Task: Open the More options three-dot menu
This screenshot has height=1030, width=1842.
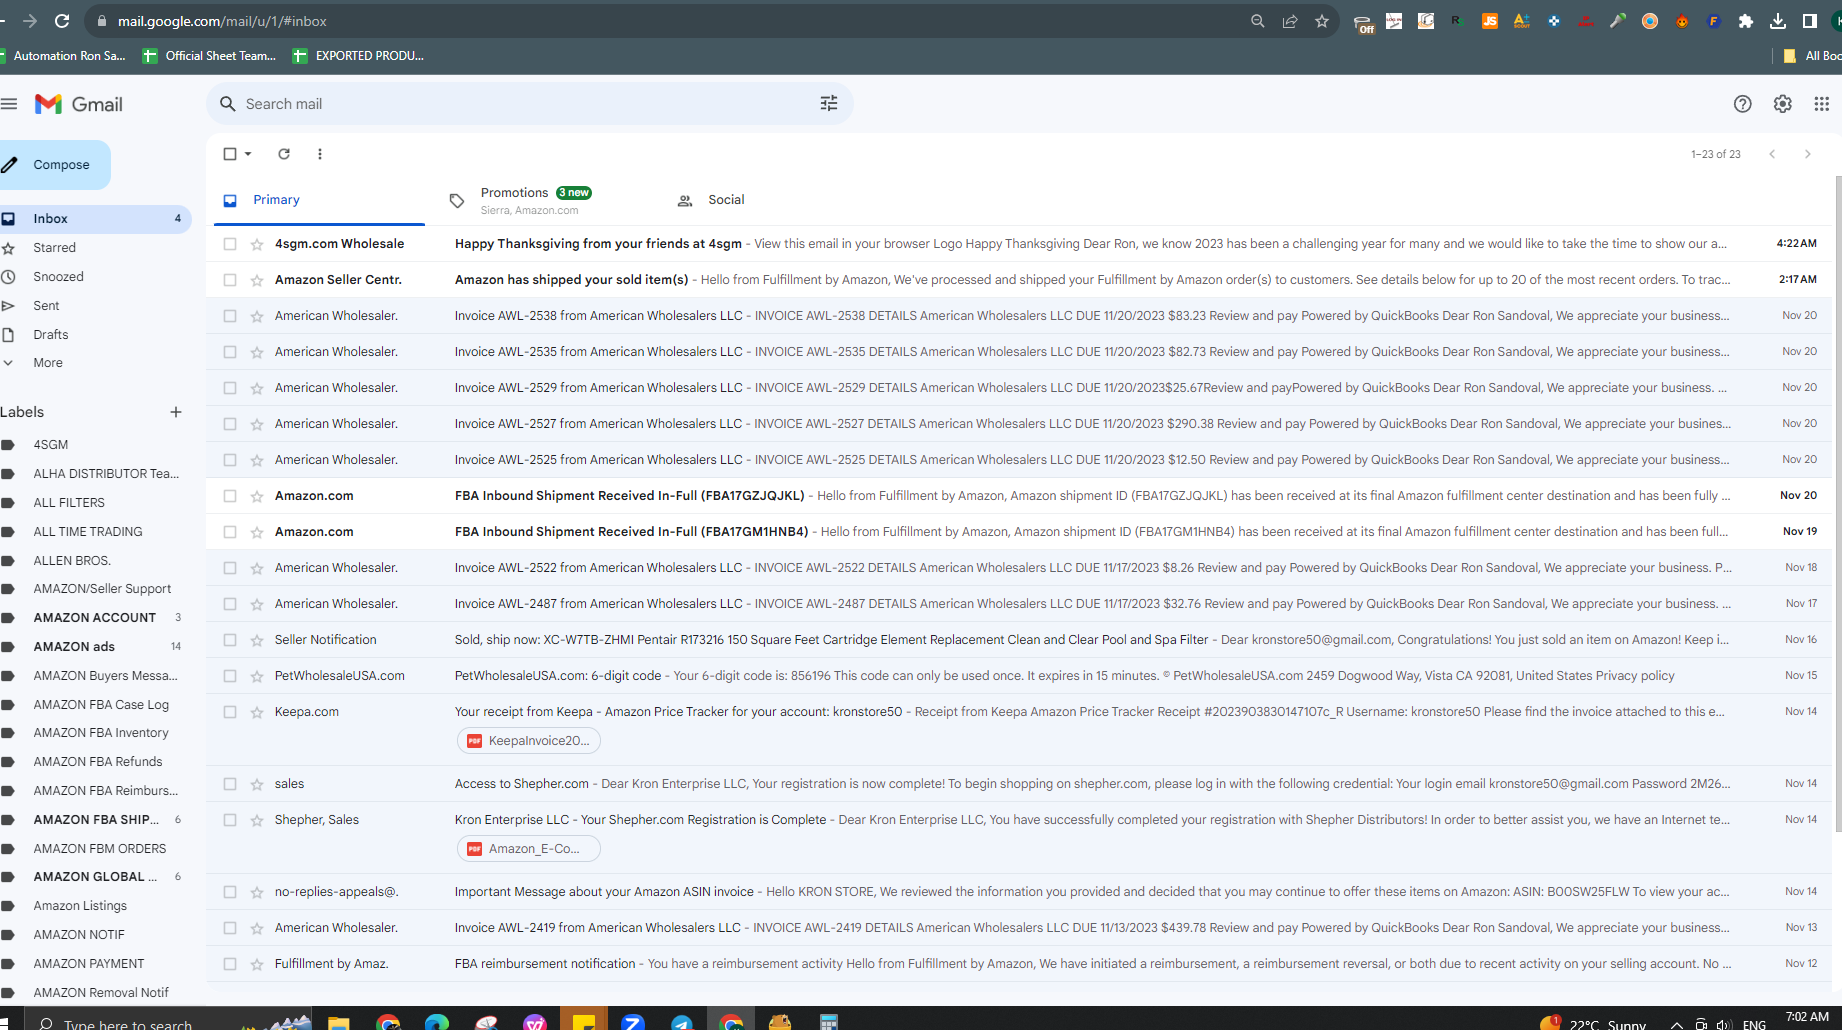Action: point(320,154)
